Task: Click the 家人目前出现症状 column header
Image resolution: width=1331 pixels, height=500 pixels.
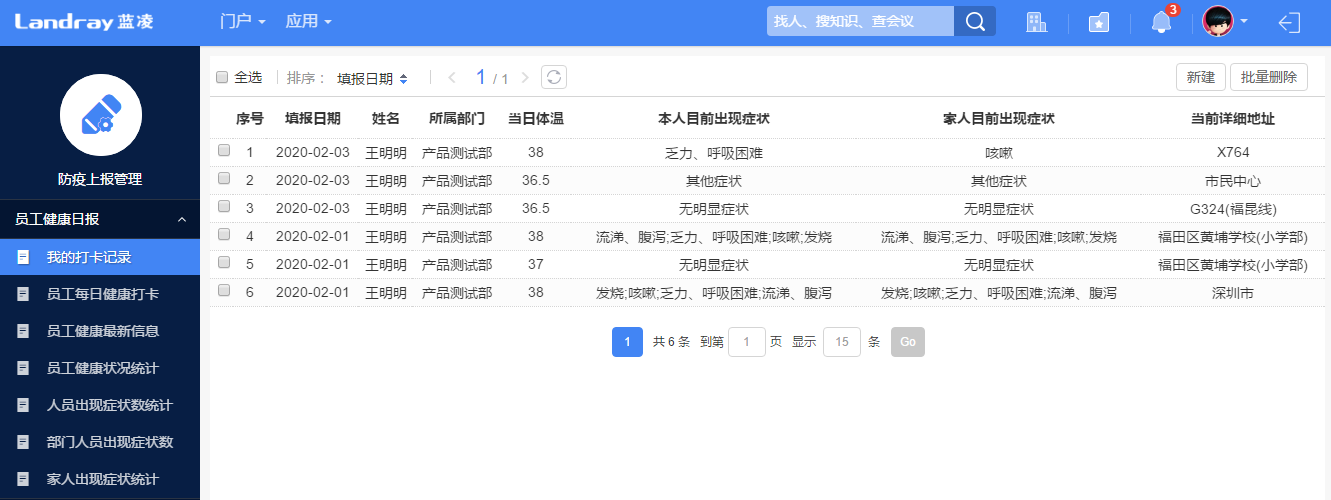Action: click(x=999, y=118)
